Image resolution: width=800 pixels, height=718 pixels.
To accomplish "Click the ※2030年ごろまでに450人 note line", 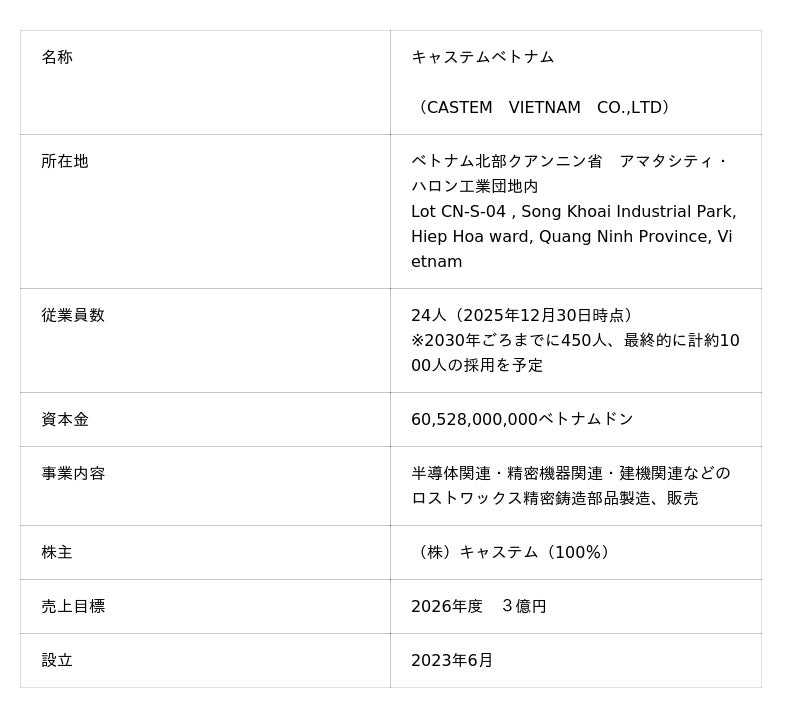I will 575,340.
